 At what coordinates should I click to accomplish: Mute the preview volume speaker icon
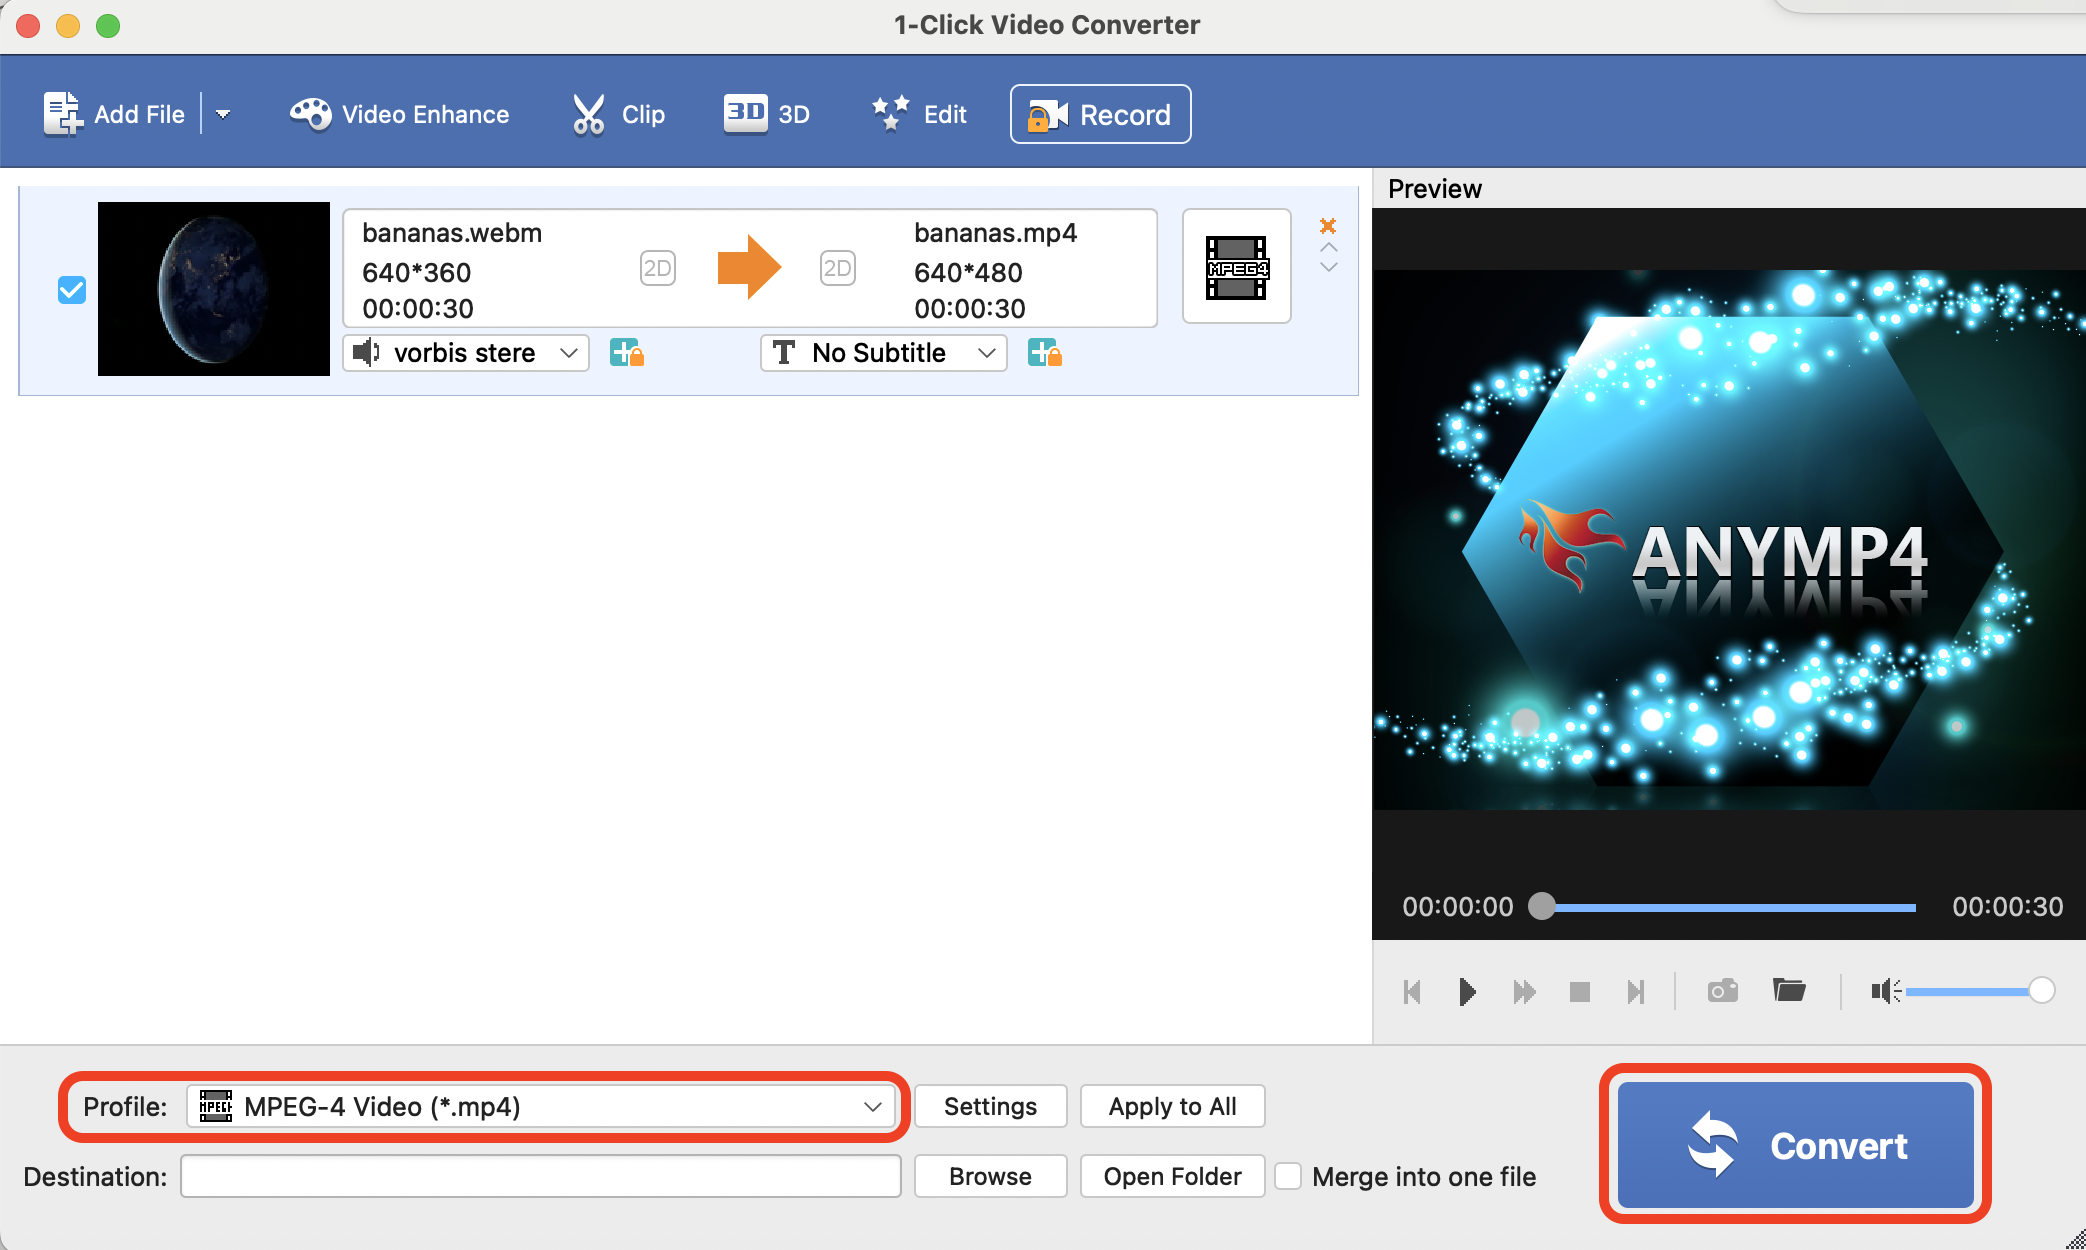coord(1886,991)
